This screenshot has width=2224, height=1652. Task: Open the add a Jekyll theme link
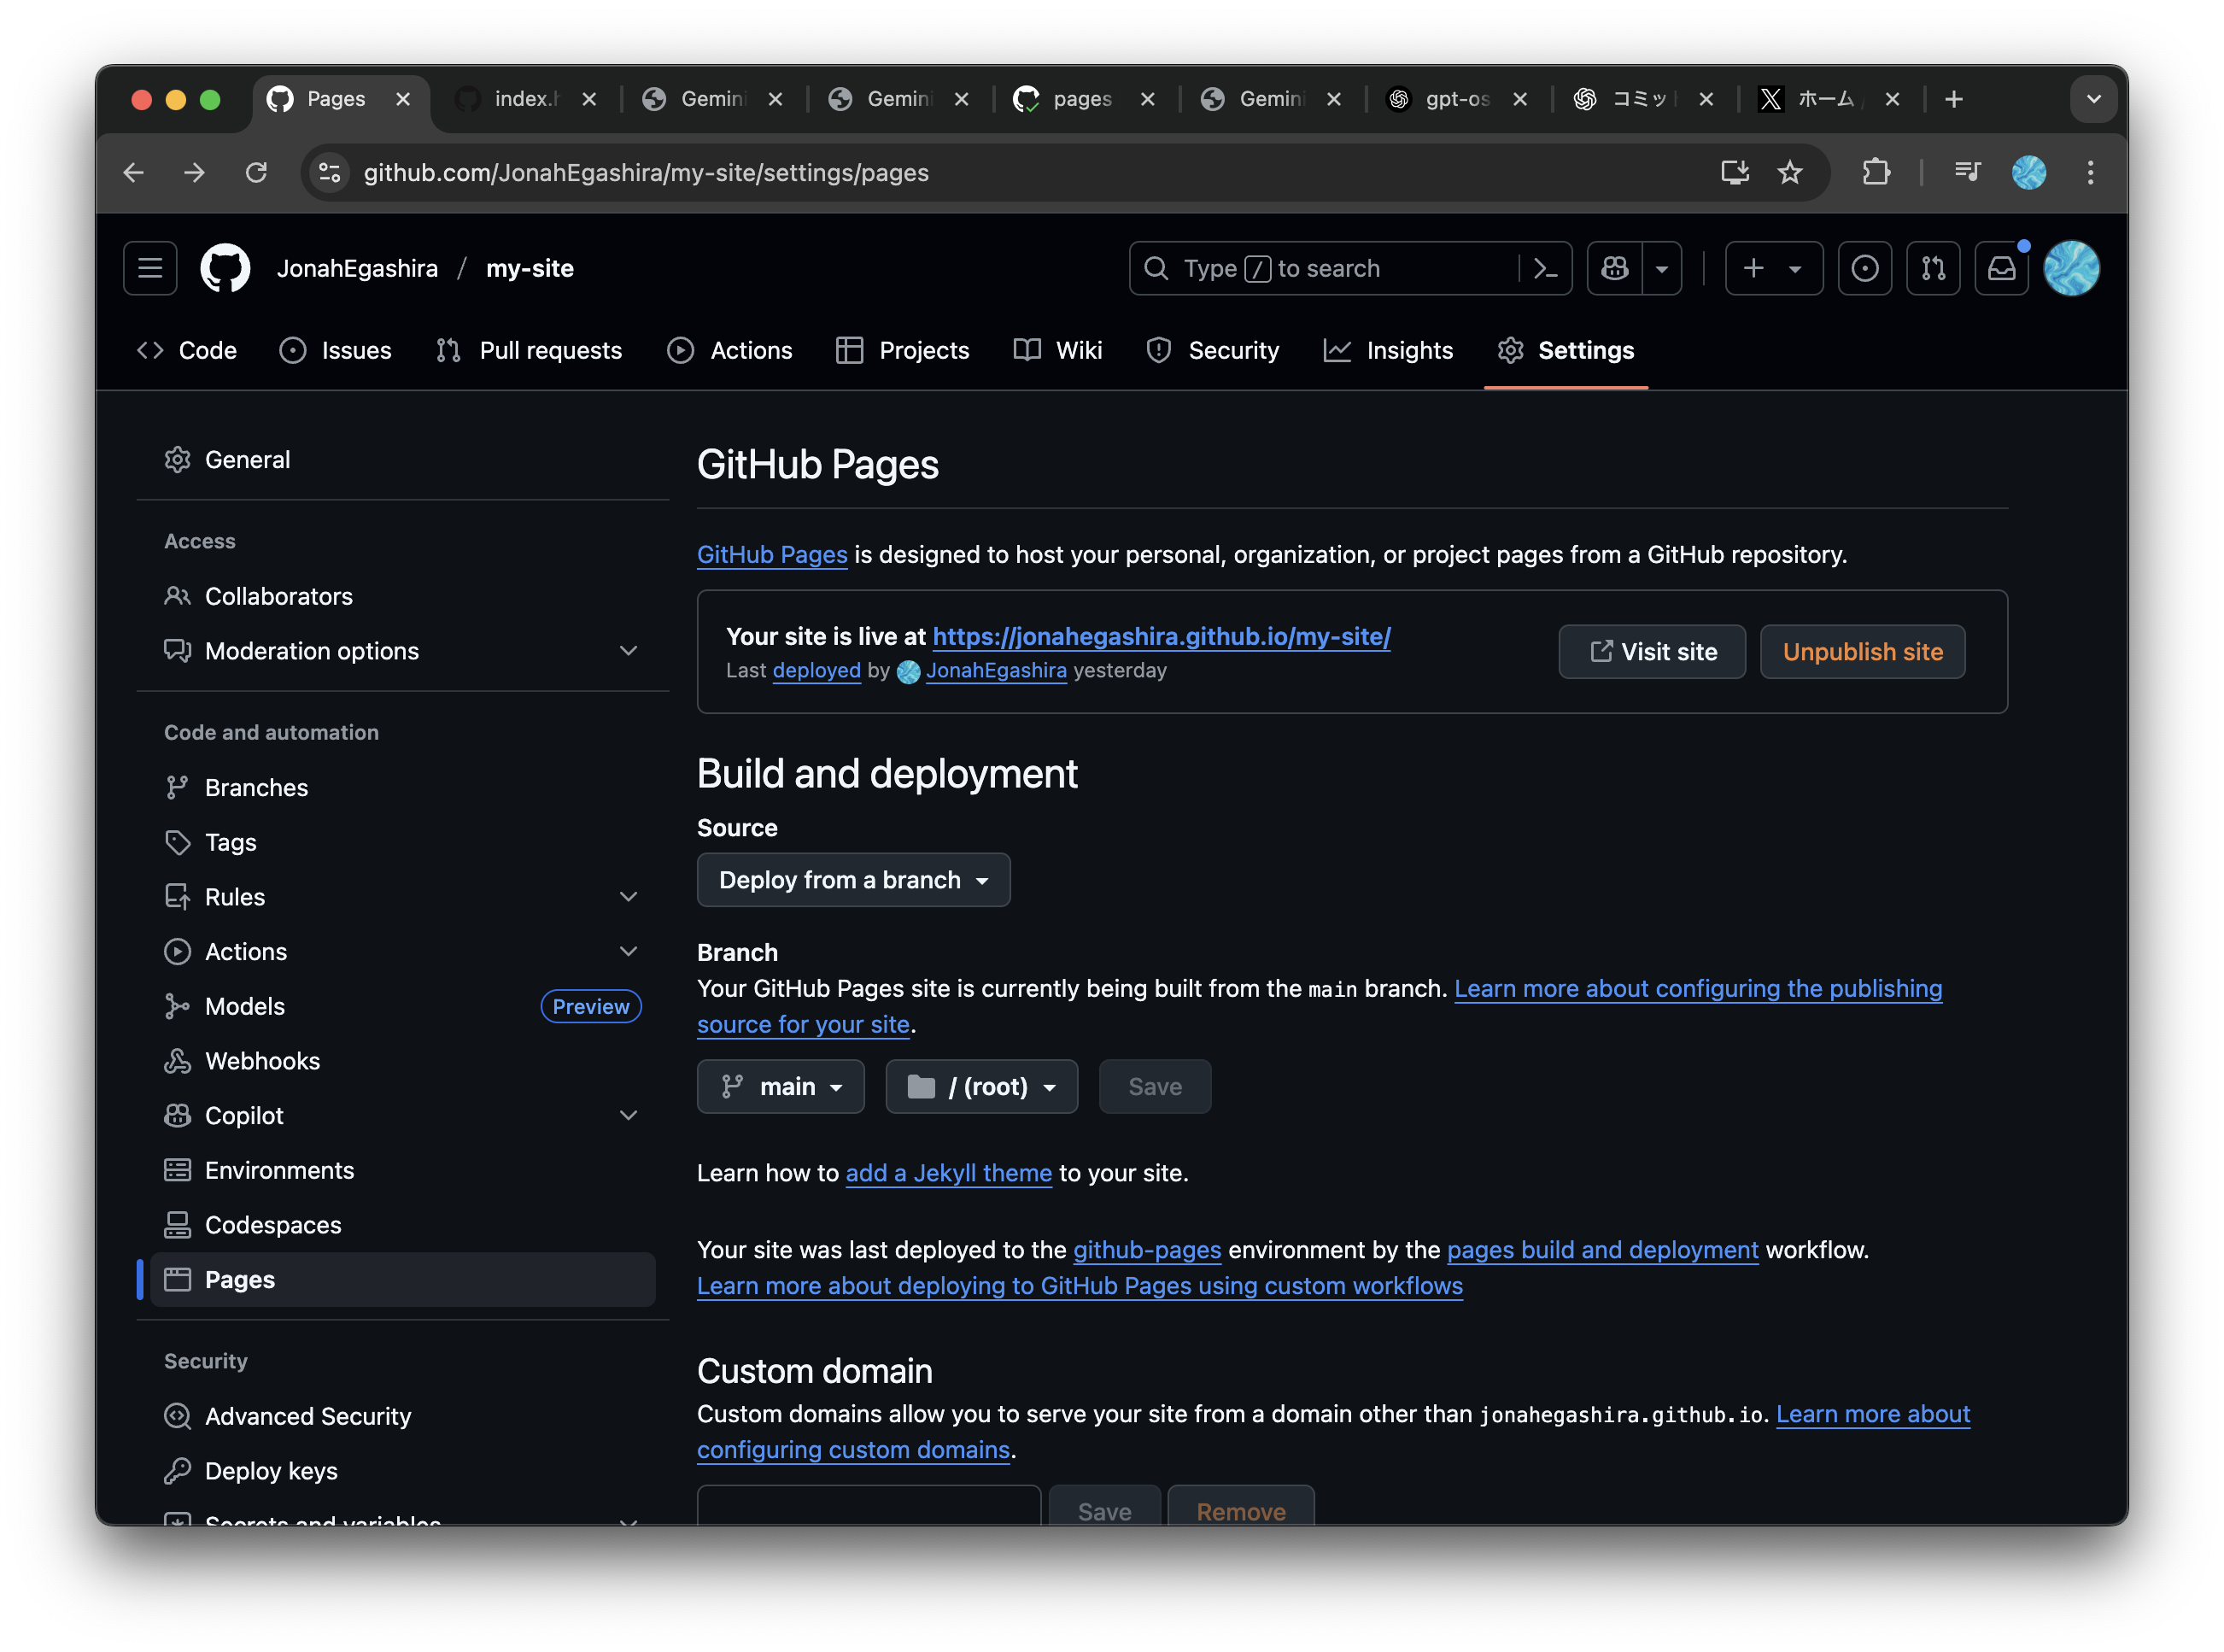coord(948,1172)
